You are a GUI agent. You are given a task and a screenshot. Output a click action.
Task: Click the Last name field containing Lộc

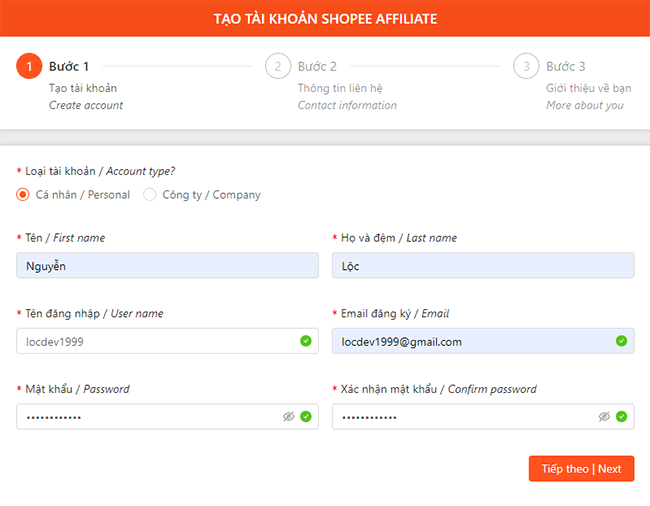[x=482, y=266]
